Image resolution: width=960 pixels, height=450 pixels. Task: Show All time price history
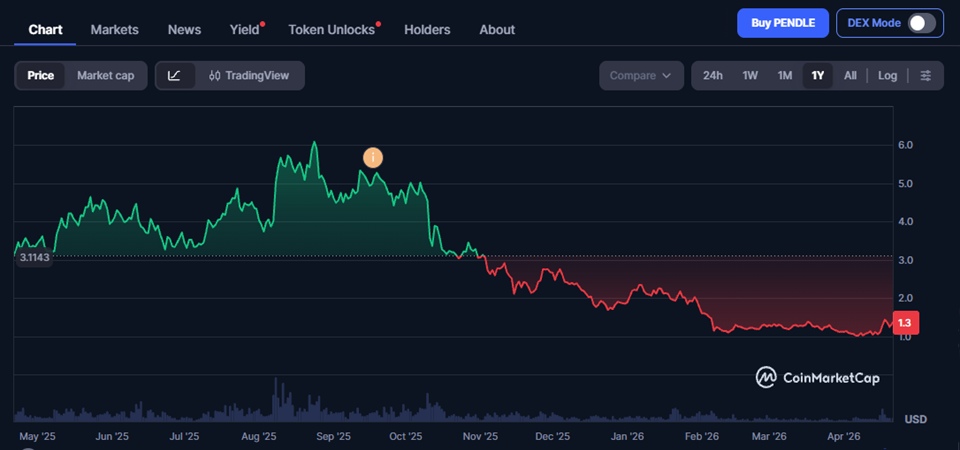pyautogui.click(x=850, y=76)
